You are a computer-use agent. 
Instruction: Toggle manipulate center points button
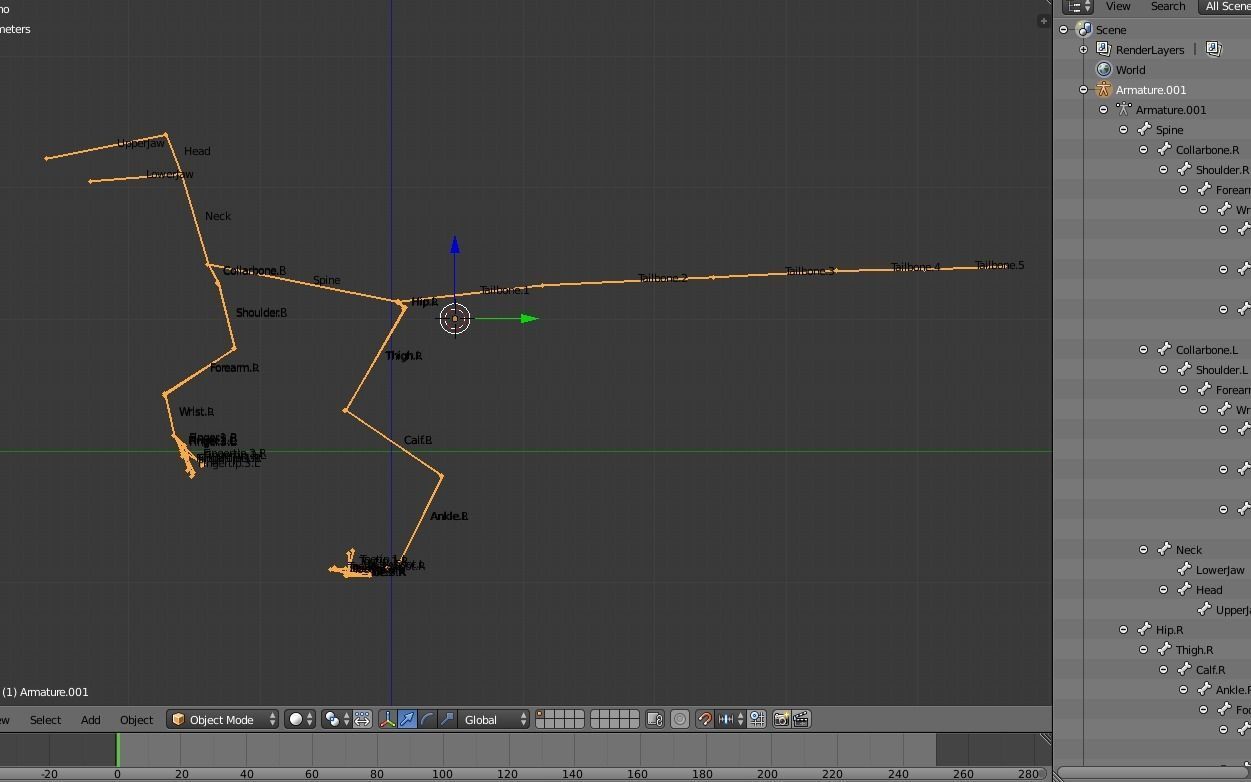point(362,719)
